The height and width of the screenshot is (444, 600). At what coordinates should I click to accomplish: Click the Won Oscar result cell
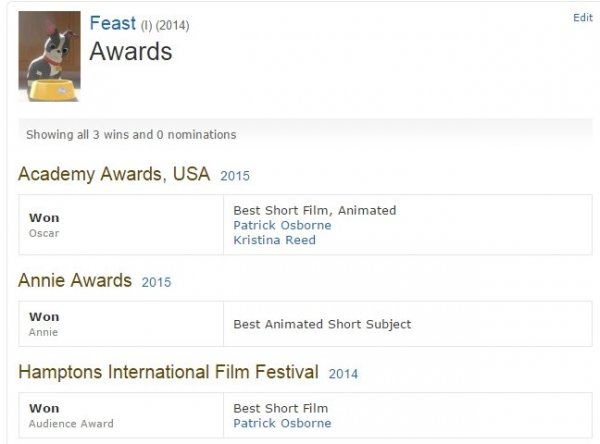(120, 225)
